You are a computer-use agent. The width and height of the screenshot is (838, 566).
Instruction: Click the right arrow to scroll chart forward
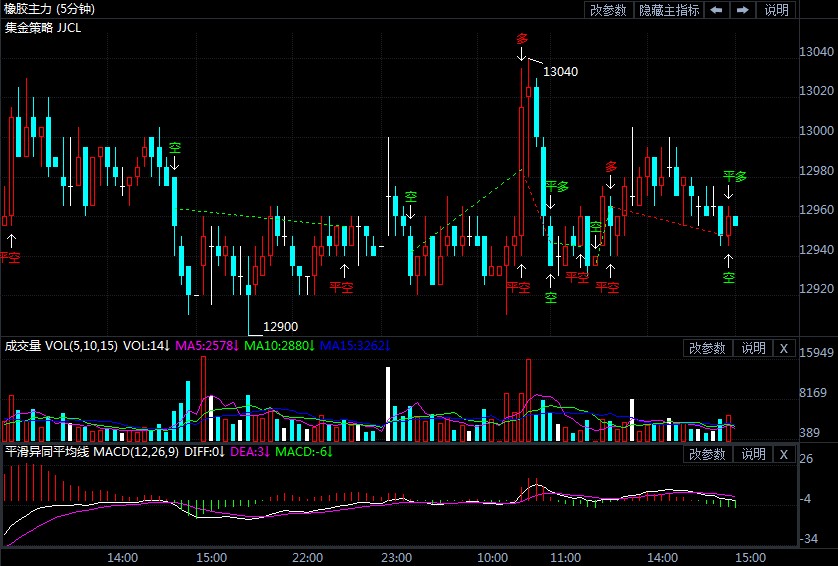742,10
